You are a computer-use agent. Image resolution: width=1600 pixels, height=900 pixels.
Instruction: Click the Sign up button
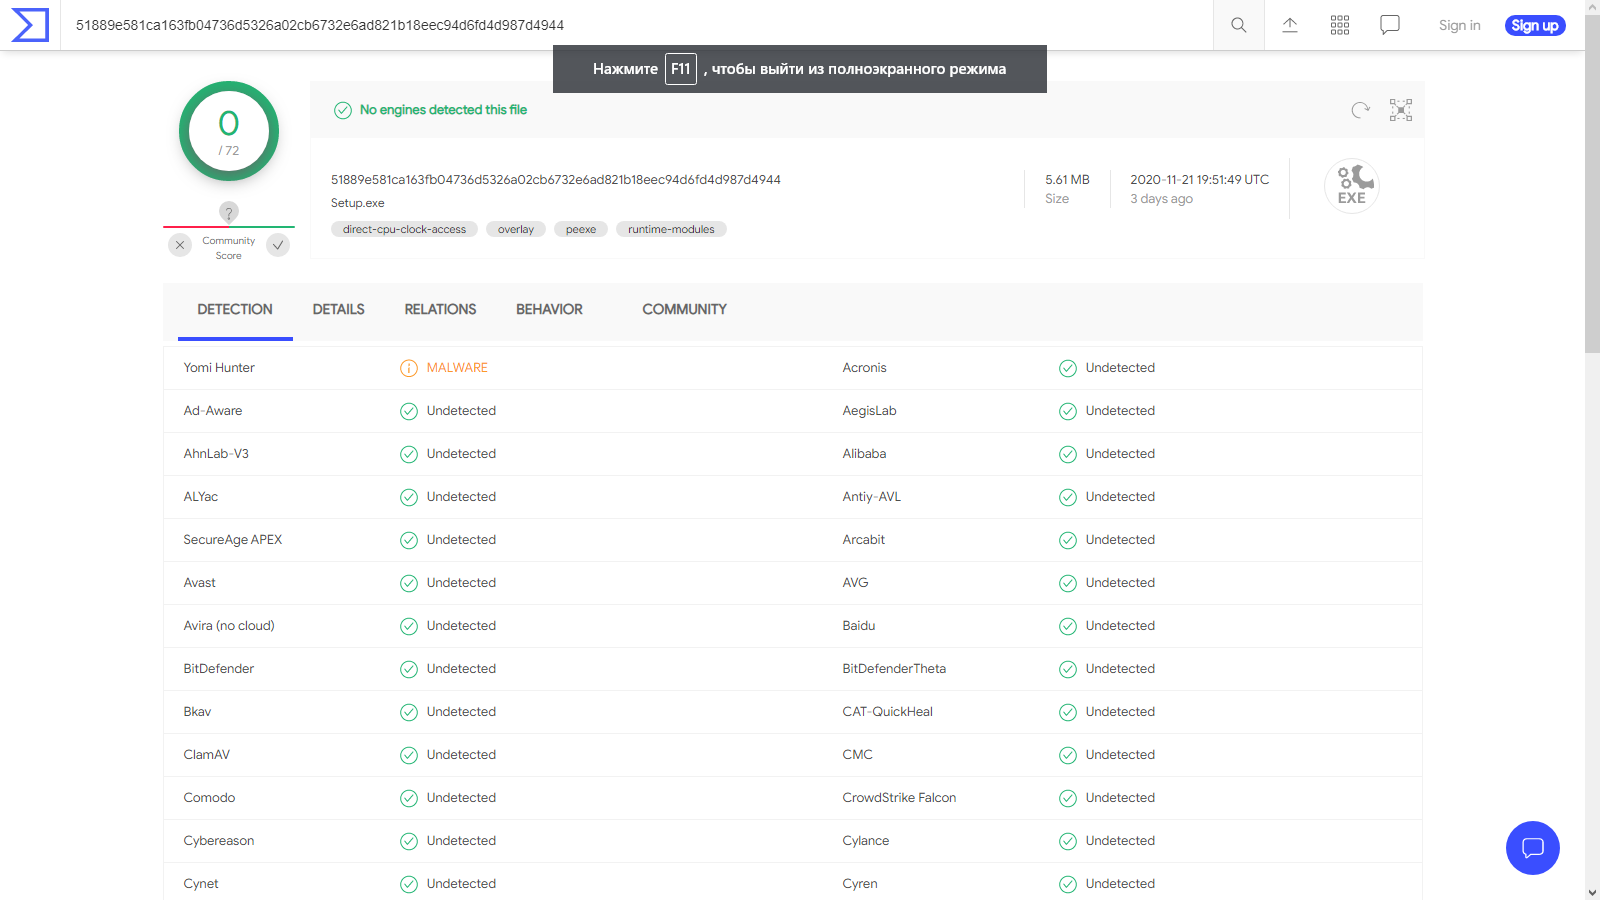[x=1534, y=26]
